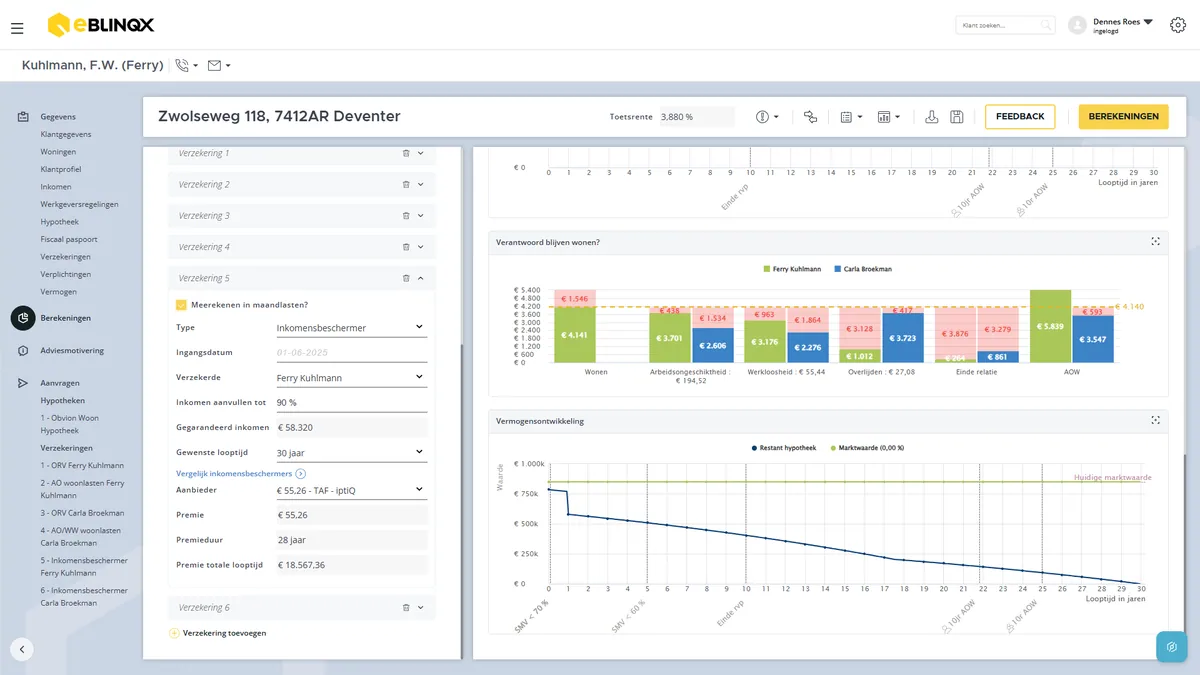Expand Verzekering 2 section
Viewport: 1200px width, 675px height.
(420, 185)
